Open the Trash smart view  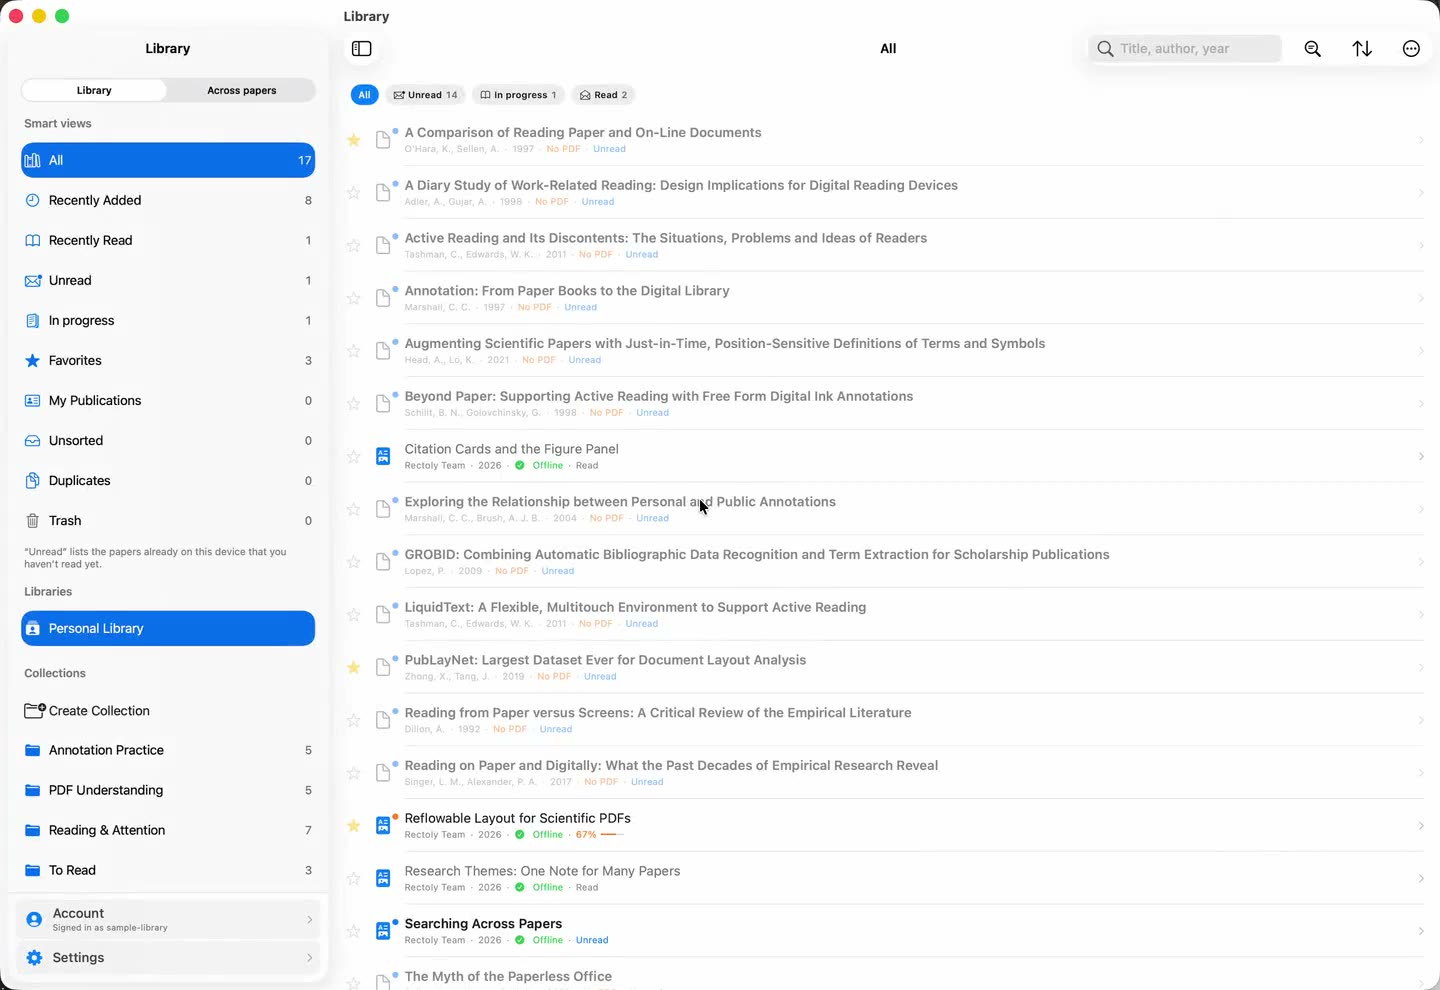coord(168,520)
